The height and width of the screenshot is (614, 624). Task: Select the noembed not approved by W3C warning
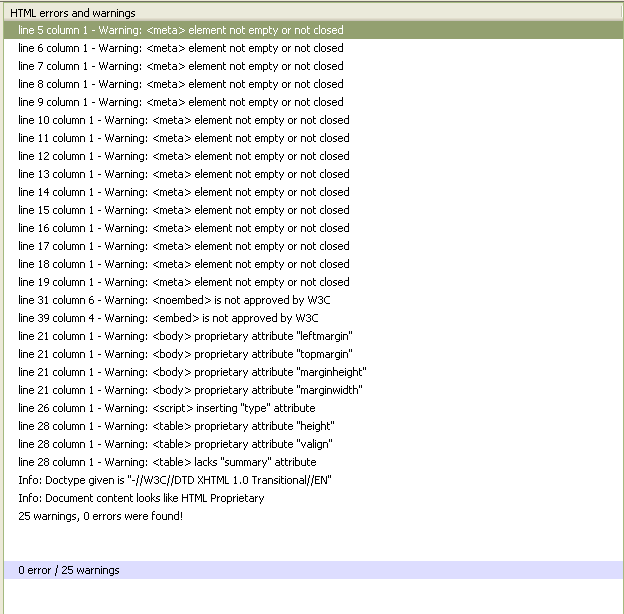pos(313,300)
